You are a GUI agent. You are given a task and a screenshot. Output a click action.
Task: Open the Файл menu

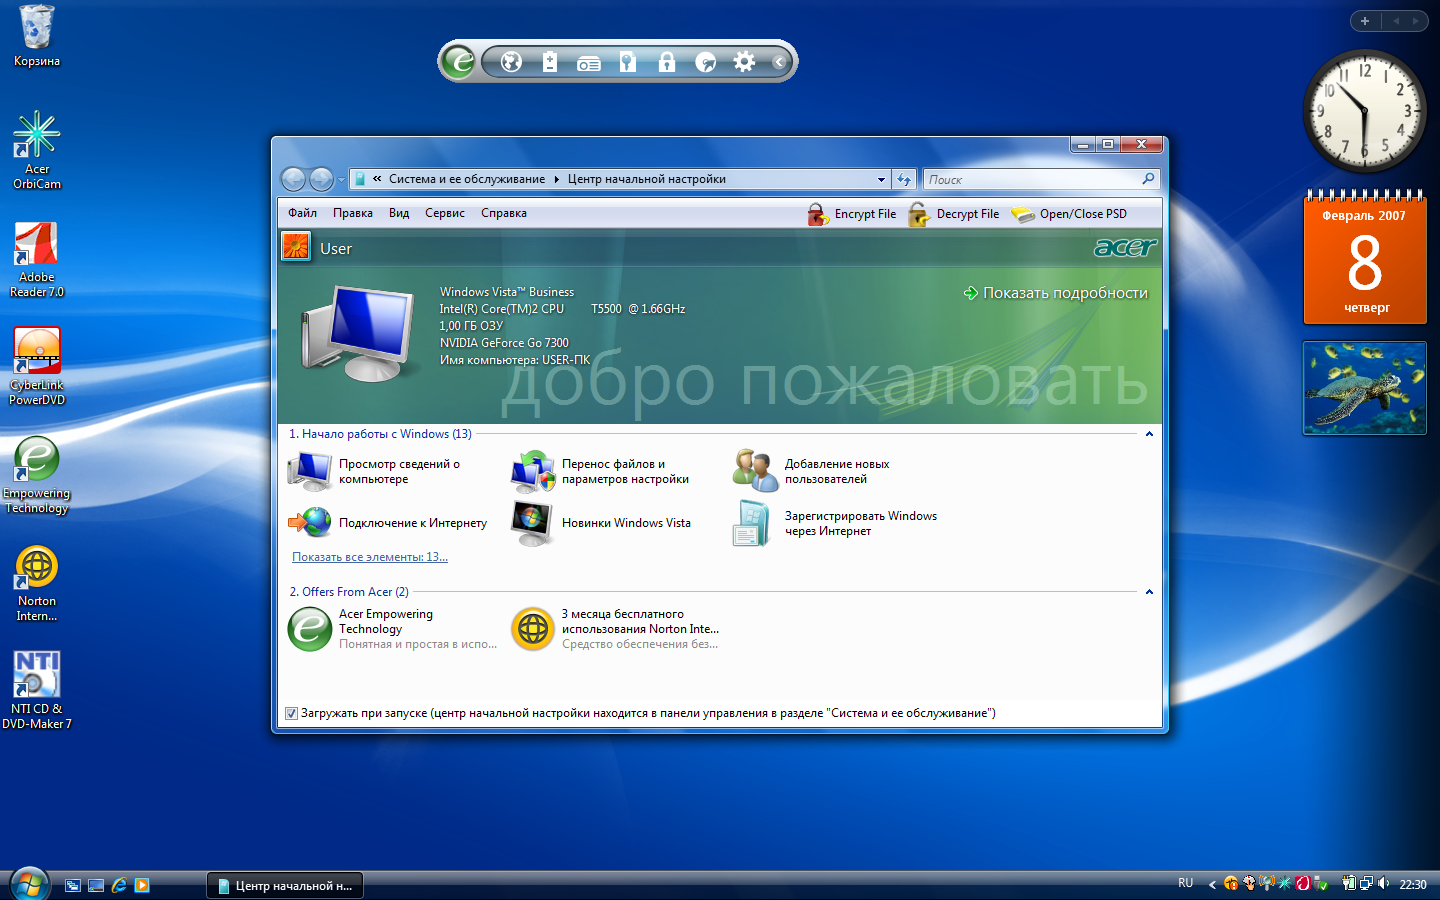[302, 213]
